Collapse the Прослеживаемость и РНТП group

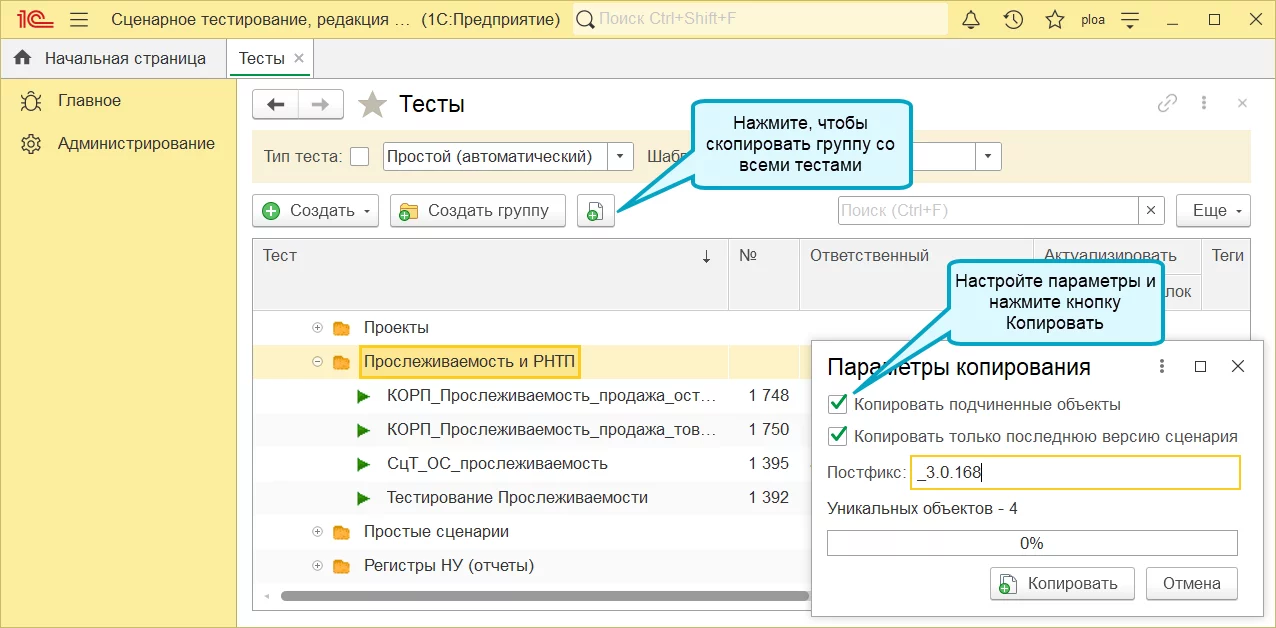(x=318, y=361)
